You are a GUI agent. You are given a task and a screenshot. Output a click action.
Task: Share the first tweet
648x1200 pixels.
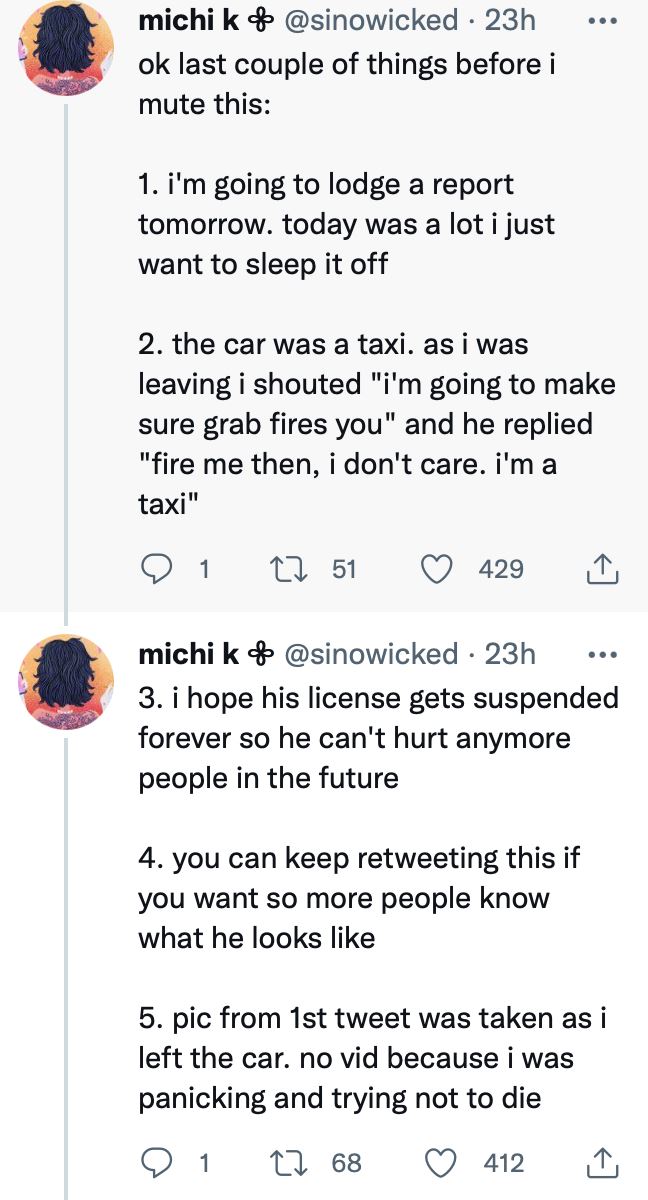602,569
